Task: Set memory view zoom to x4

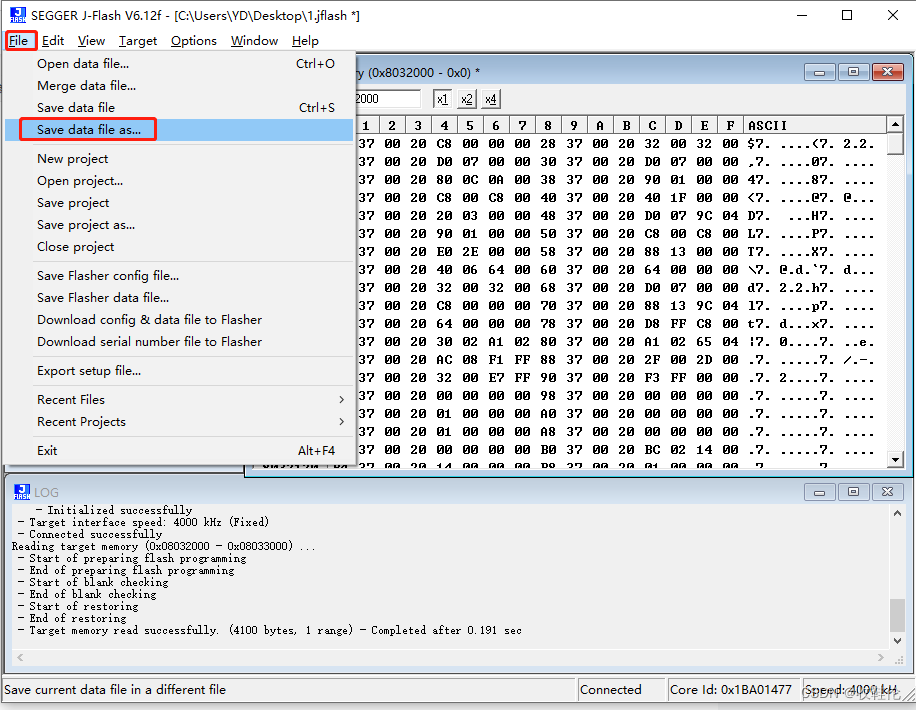Action: pyautogui.click(x=490, y=99)
